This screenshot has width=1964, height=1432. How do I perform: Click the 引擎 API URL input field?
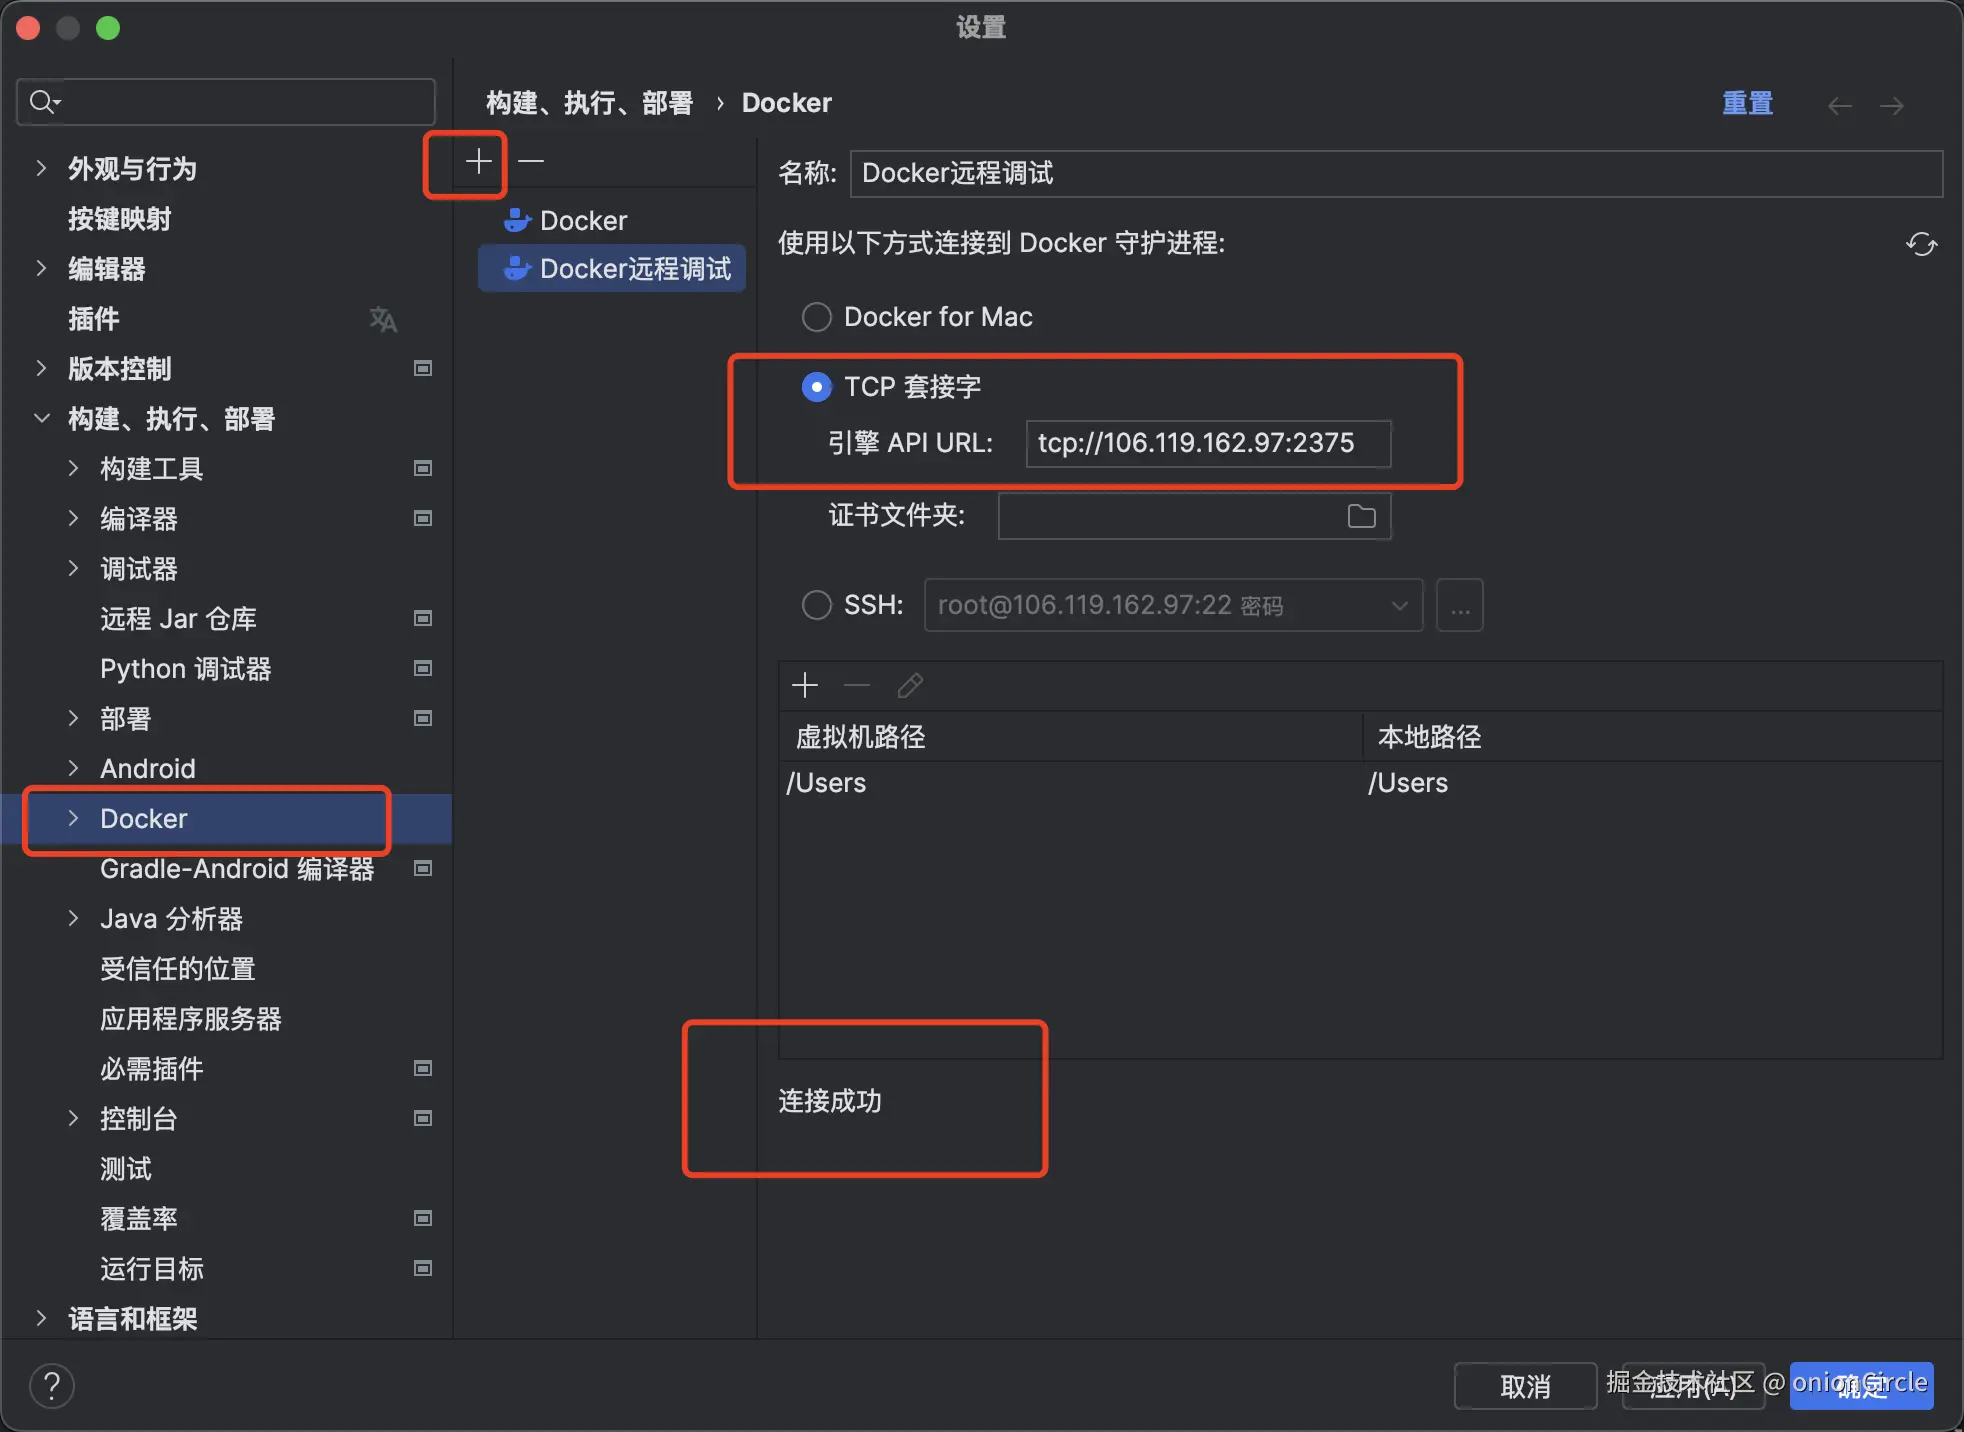(1207, 443)
